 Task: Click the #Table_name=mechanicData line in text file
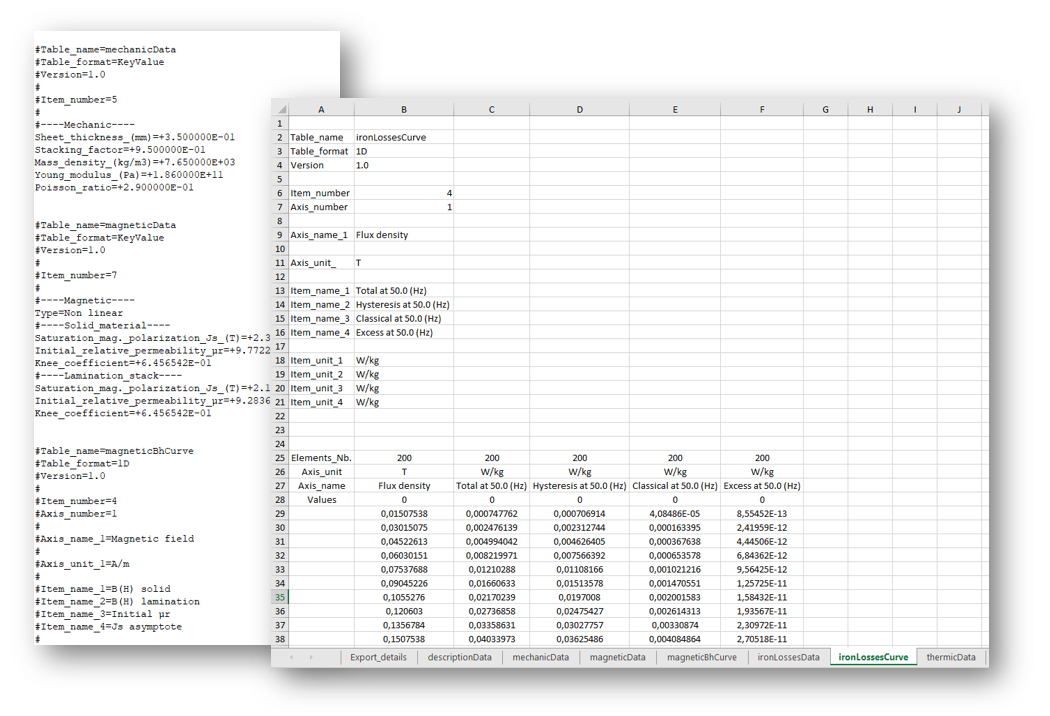(106, 50)
